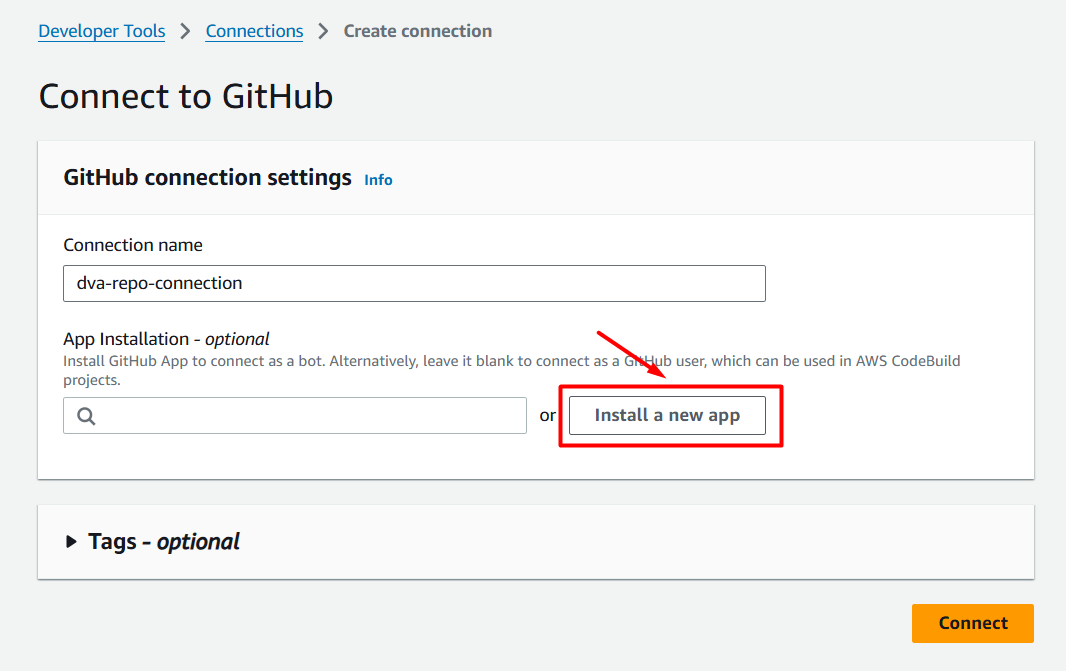The image size is (1066, 671).
Task: Go to the Connections breadcrumb link
Action: (x=254, y=31)
